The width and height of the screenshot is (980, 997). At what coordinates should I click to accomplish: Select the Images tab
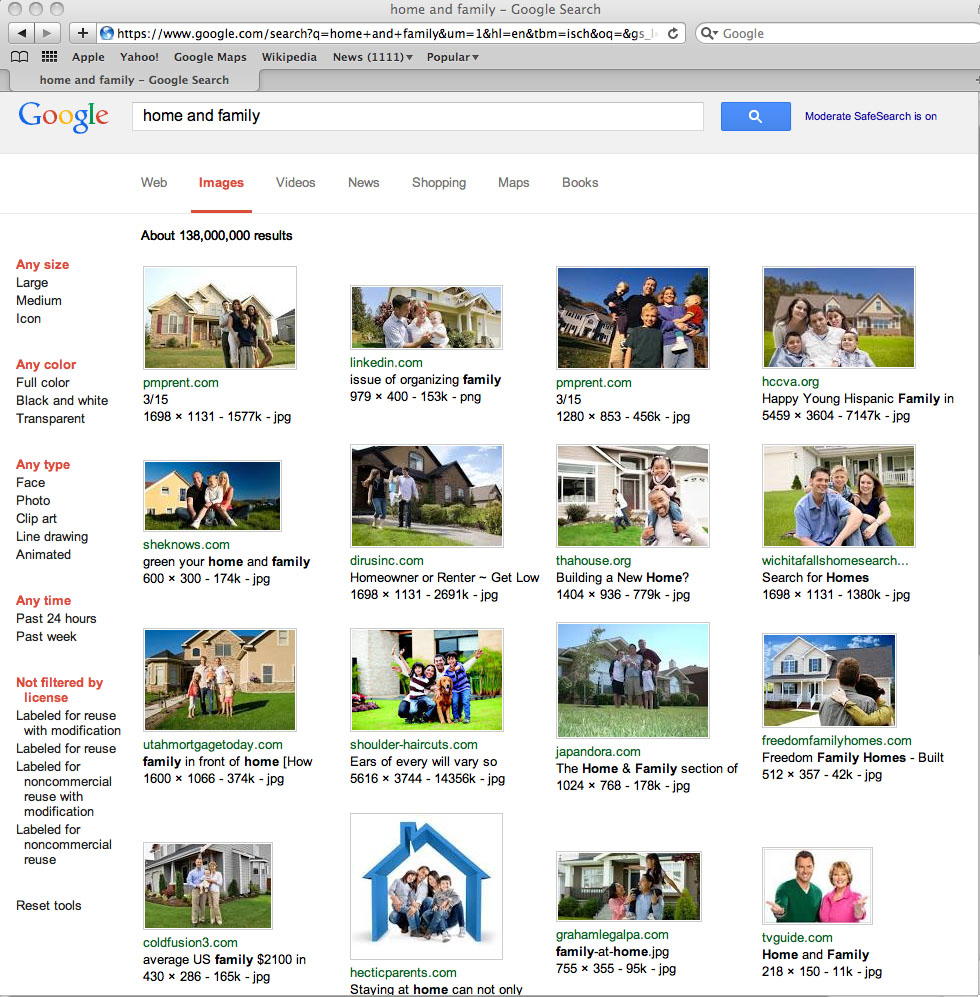click(x=221, y=182)
